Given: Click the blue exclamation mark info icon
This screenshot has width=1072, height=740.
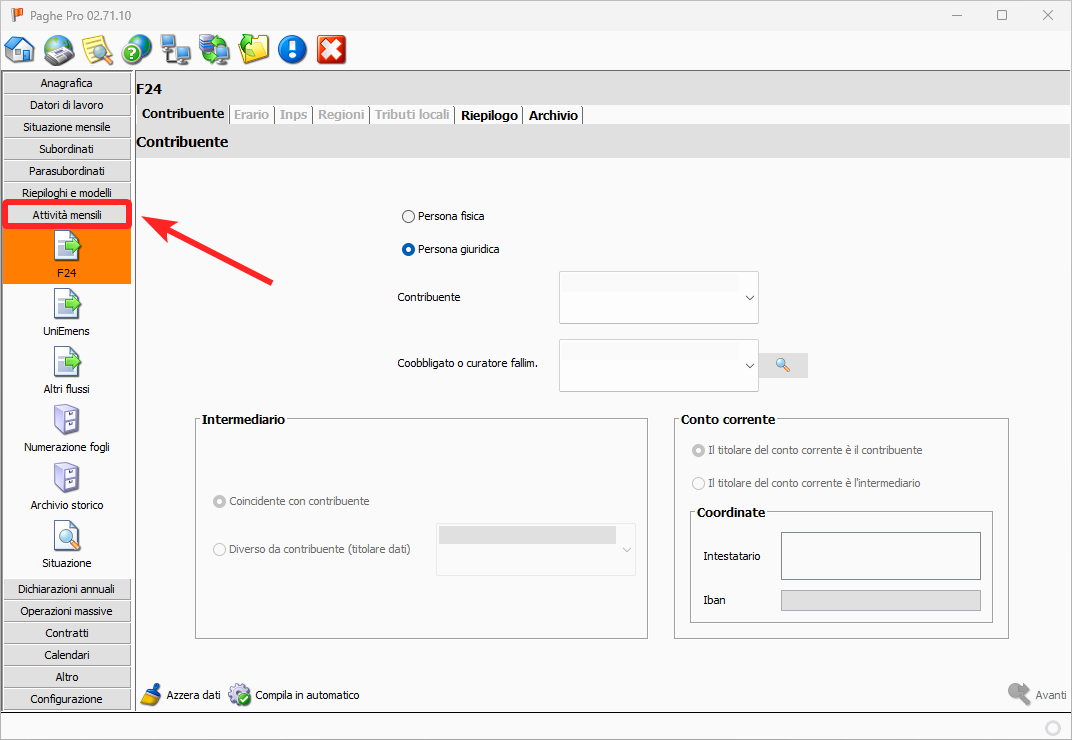Looking at the screenshot, I should (292, 49).
